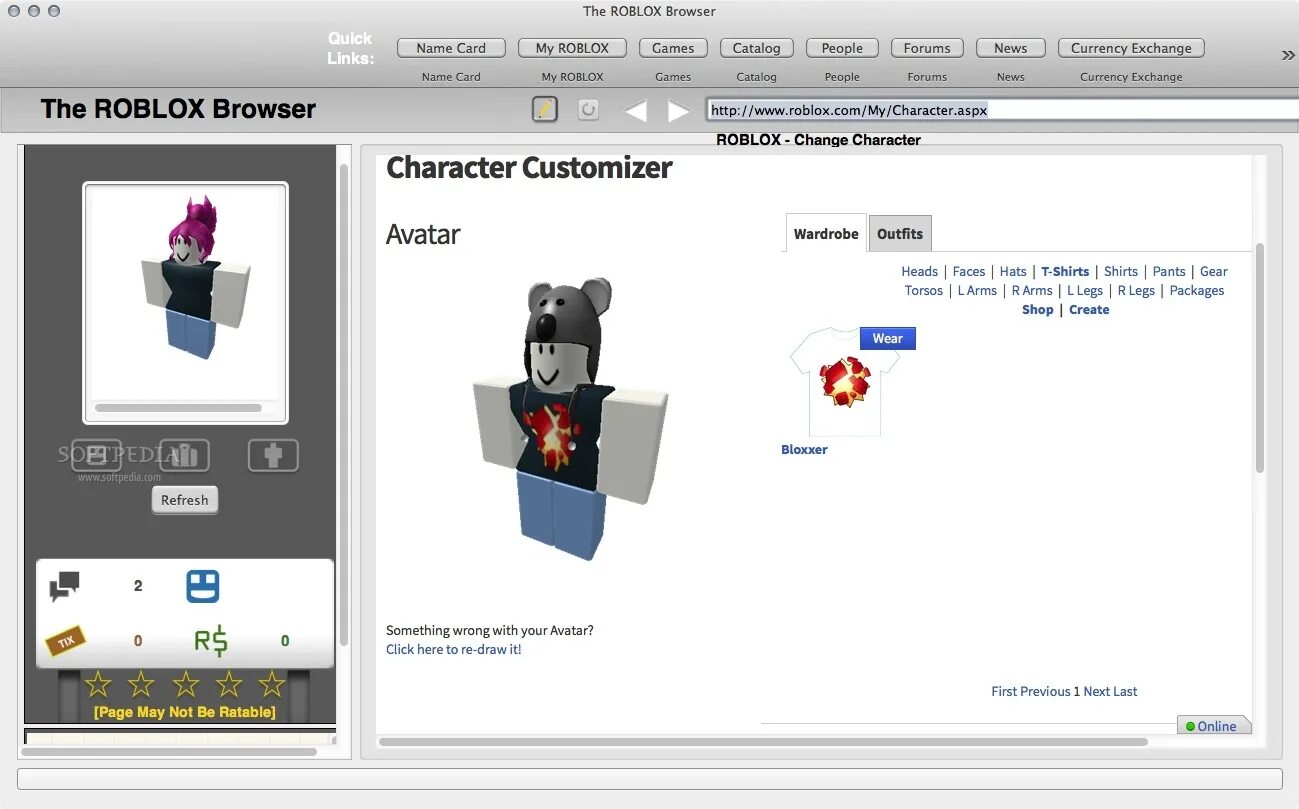
Task: Switch to the Wardrobe tab
Action: 826,233
